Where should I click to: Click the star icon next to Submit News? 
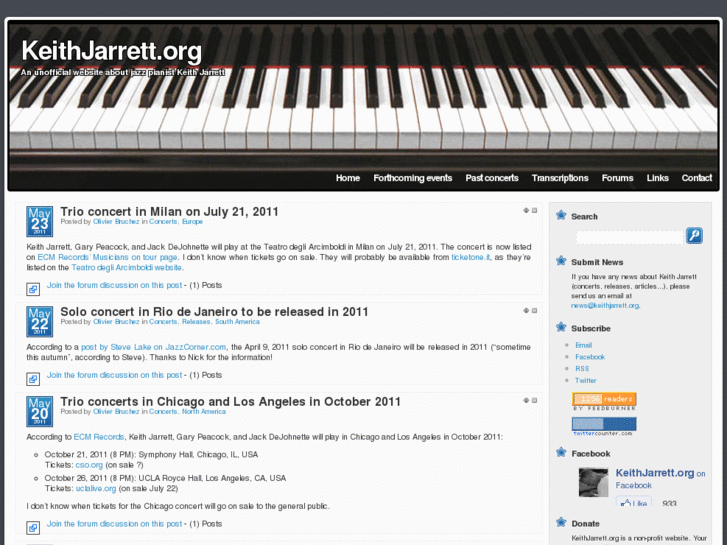pyautogui.click(x=561, y=261)
